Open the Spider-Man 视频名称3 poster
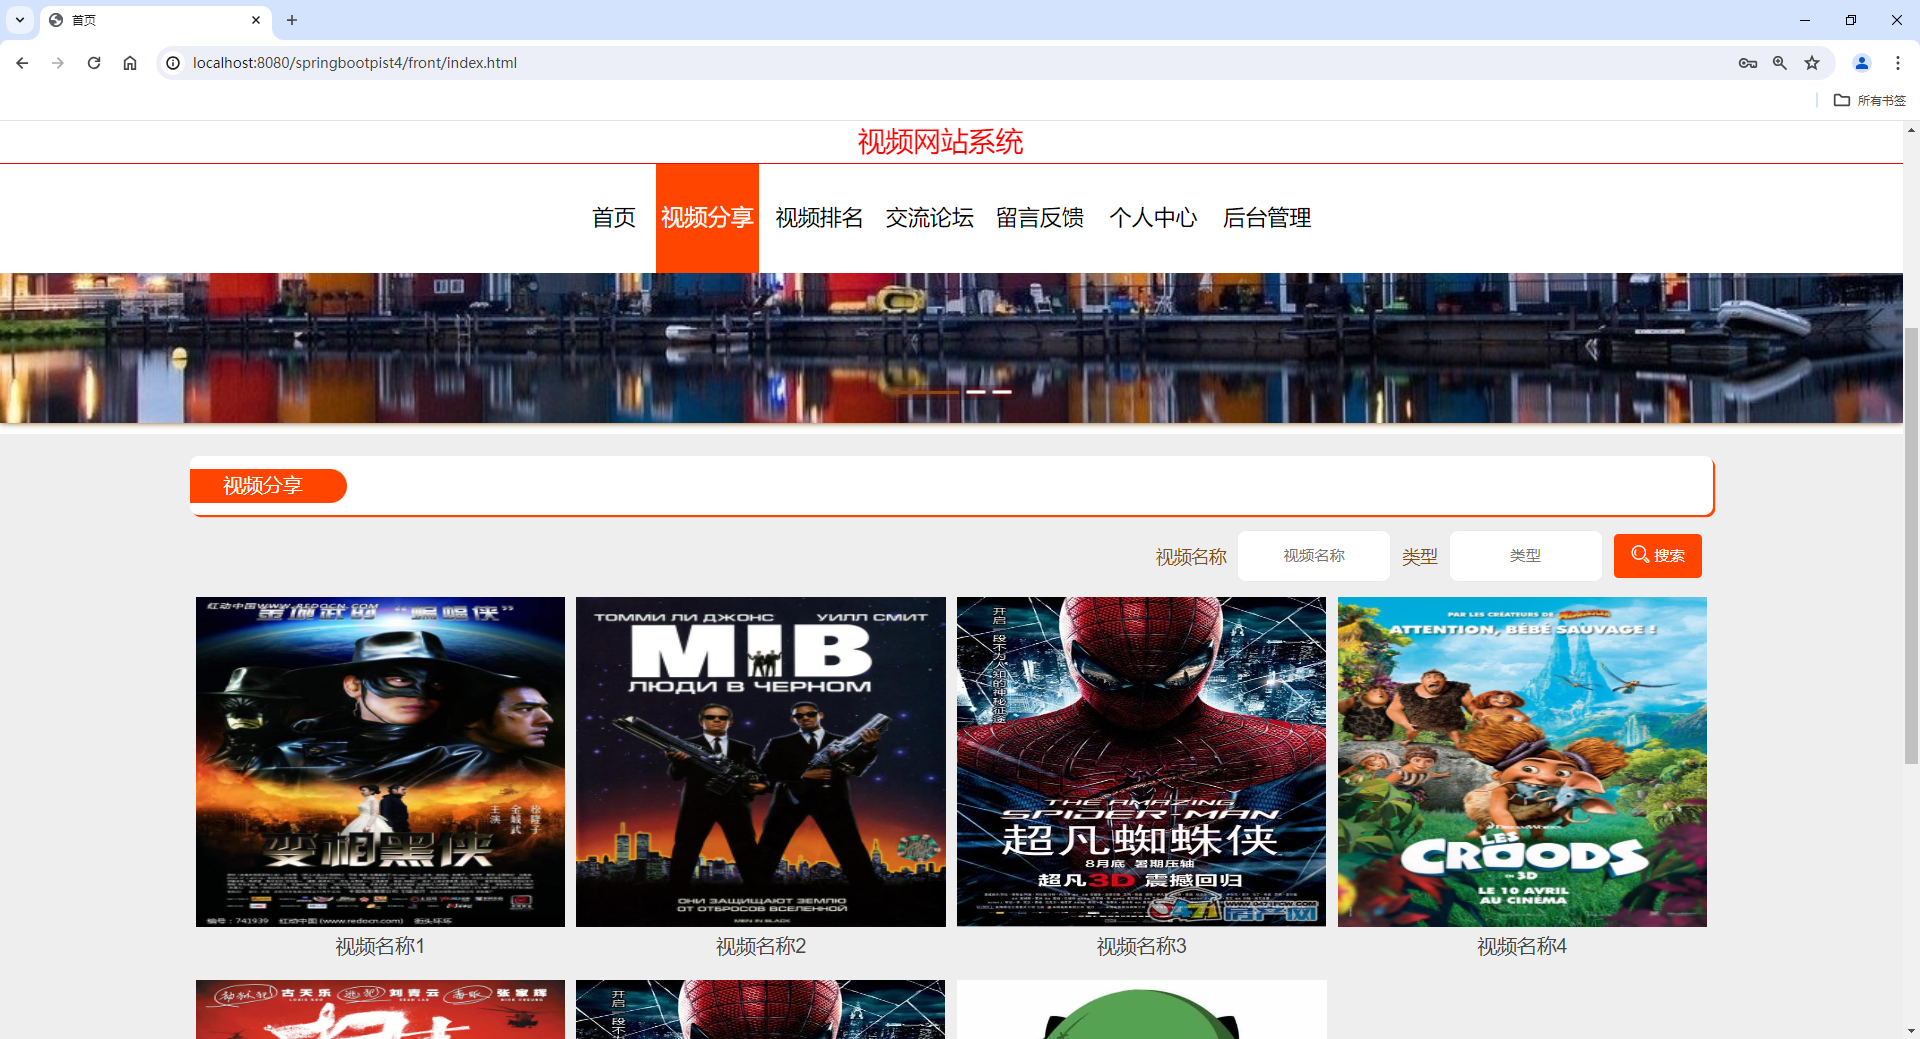 tap(1141, 762)
